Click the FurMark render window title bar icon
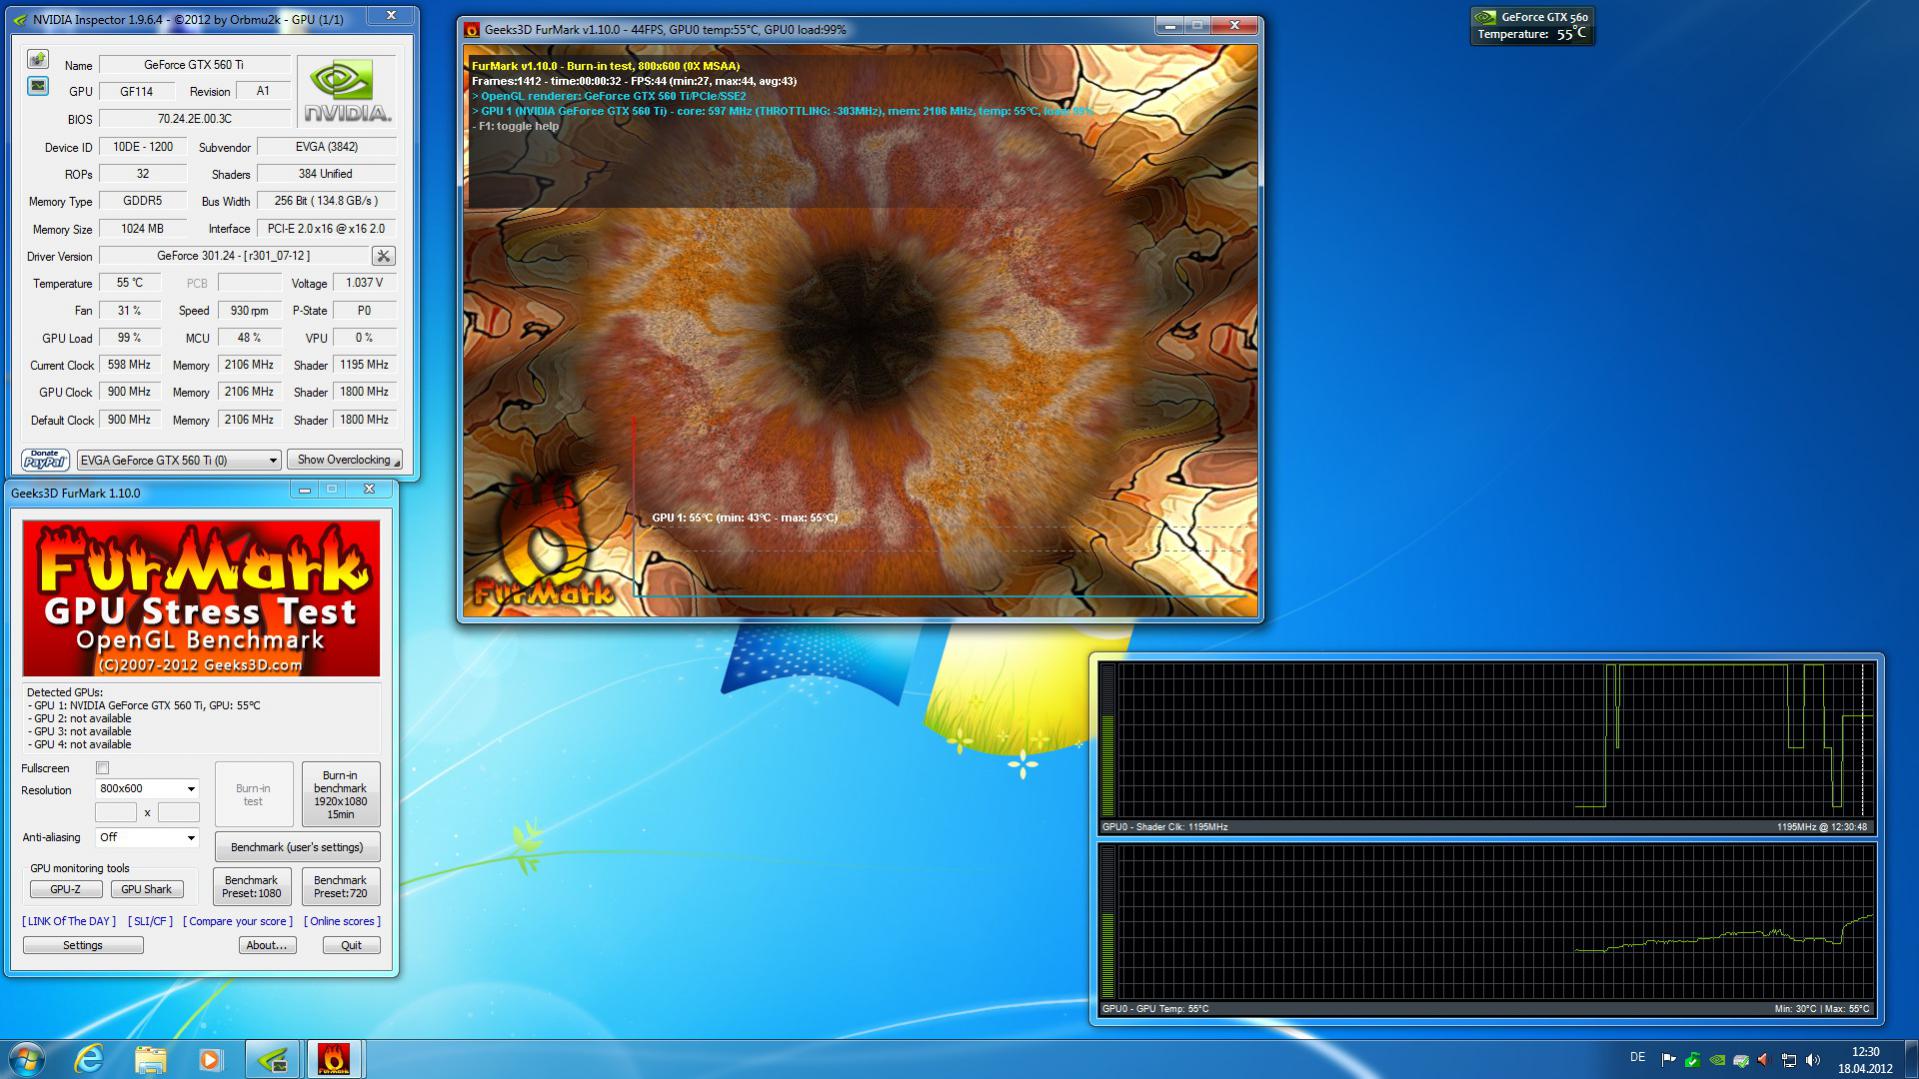 (472, 30)
